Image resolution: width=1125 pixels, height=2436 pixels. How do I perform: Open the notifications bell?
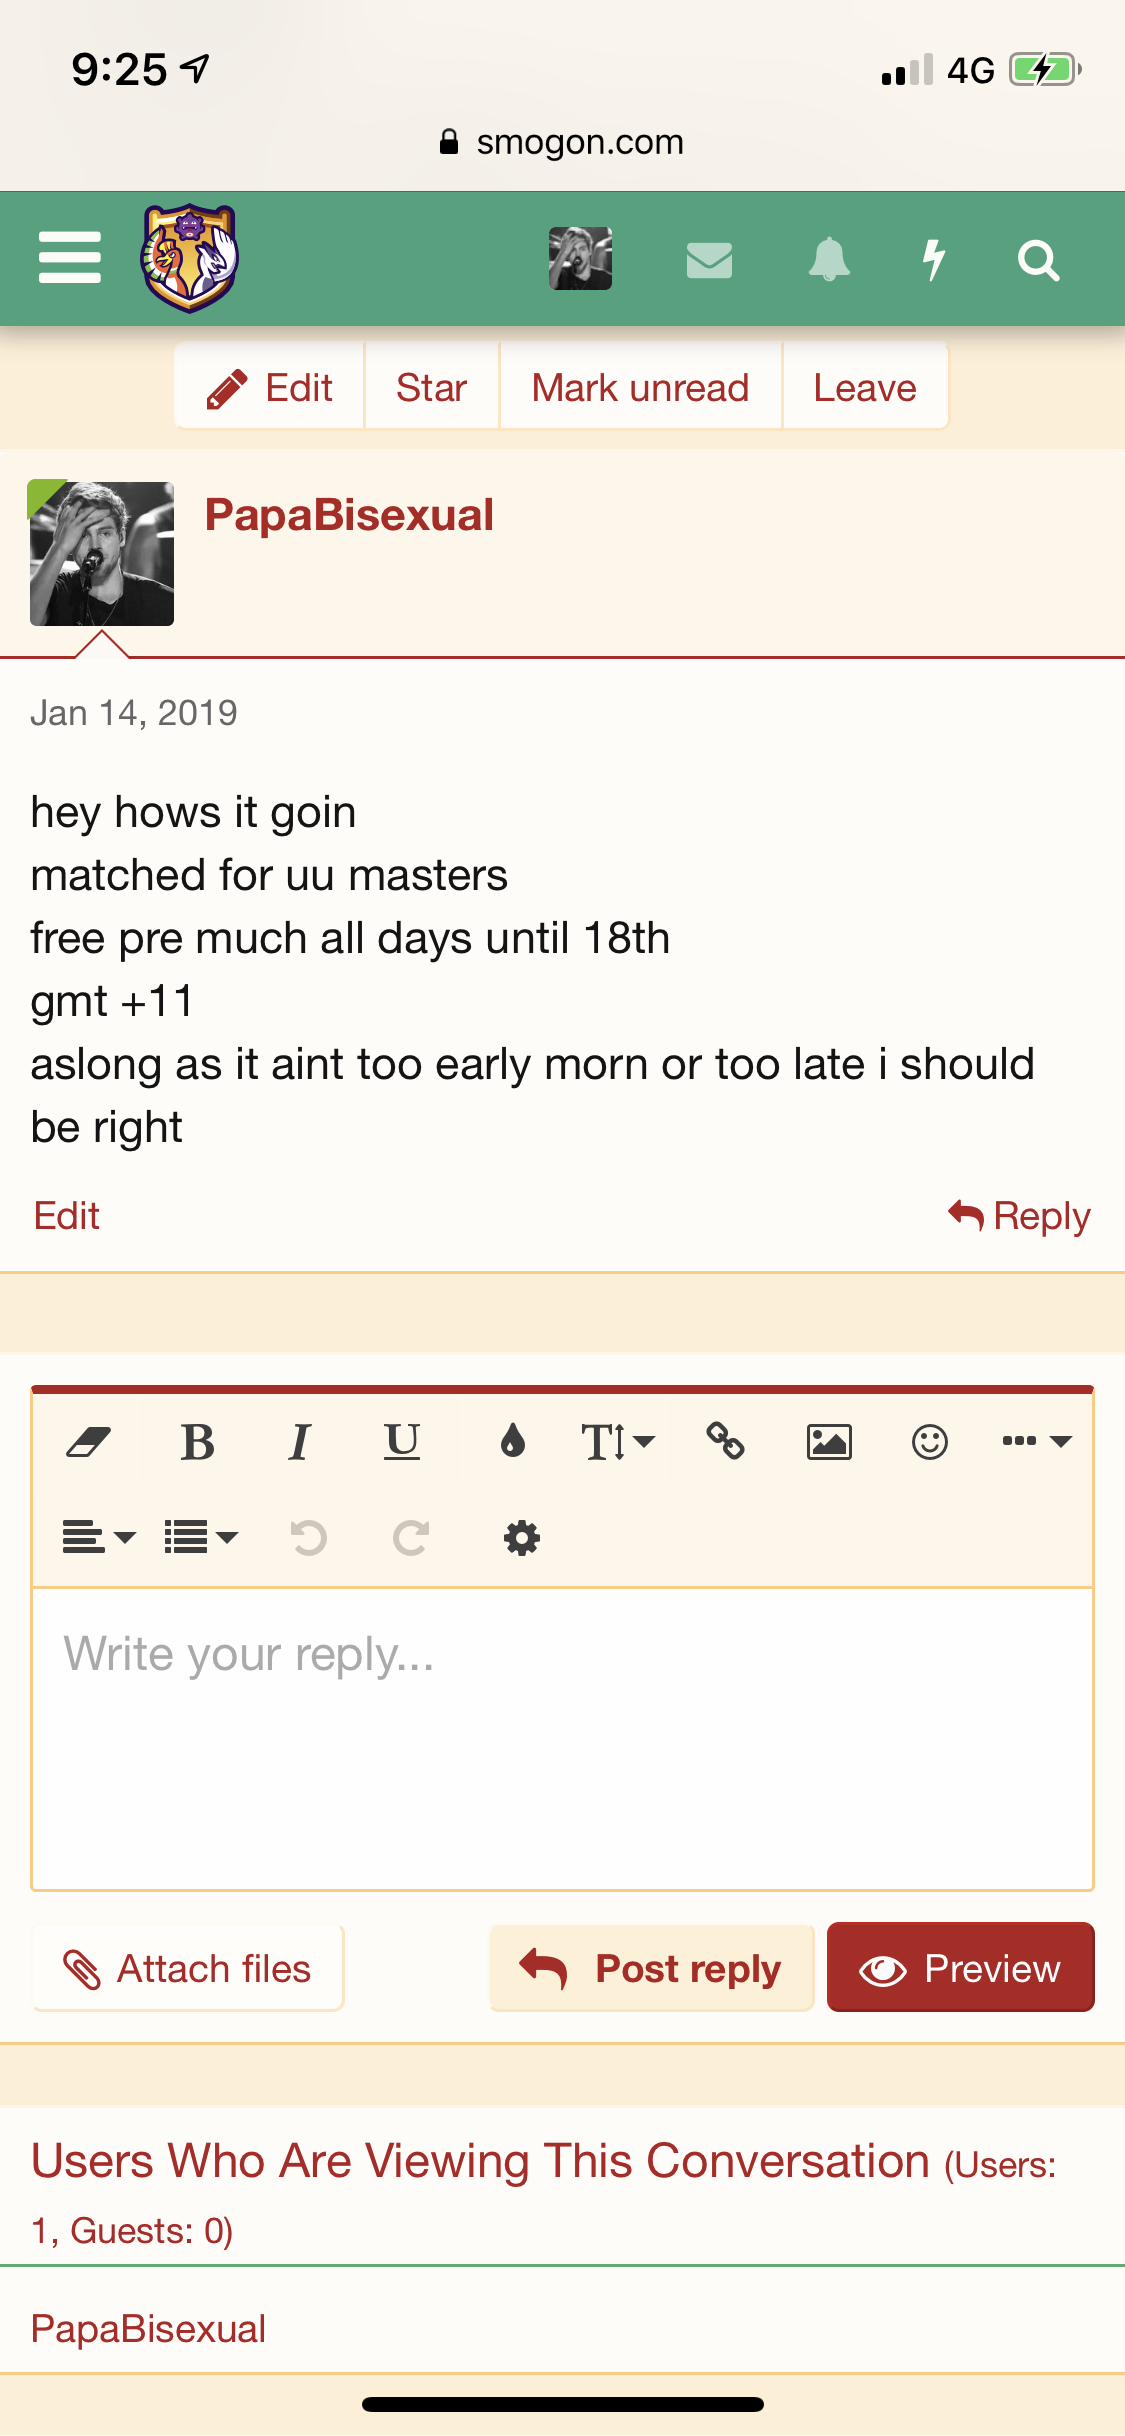point(829,260)
